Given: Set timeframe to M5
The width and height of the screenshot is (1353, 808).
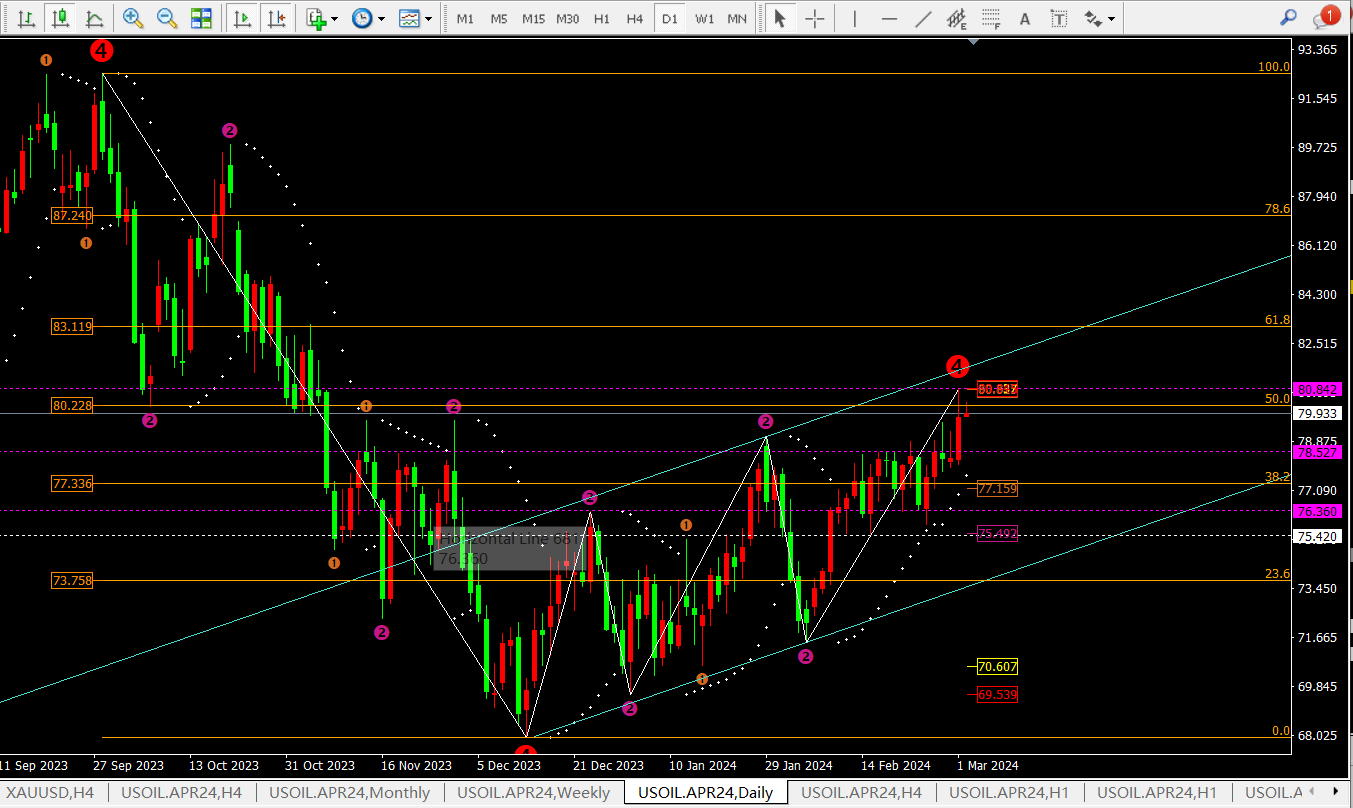Looking at the screenshot, I should tap(499, 18).
